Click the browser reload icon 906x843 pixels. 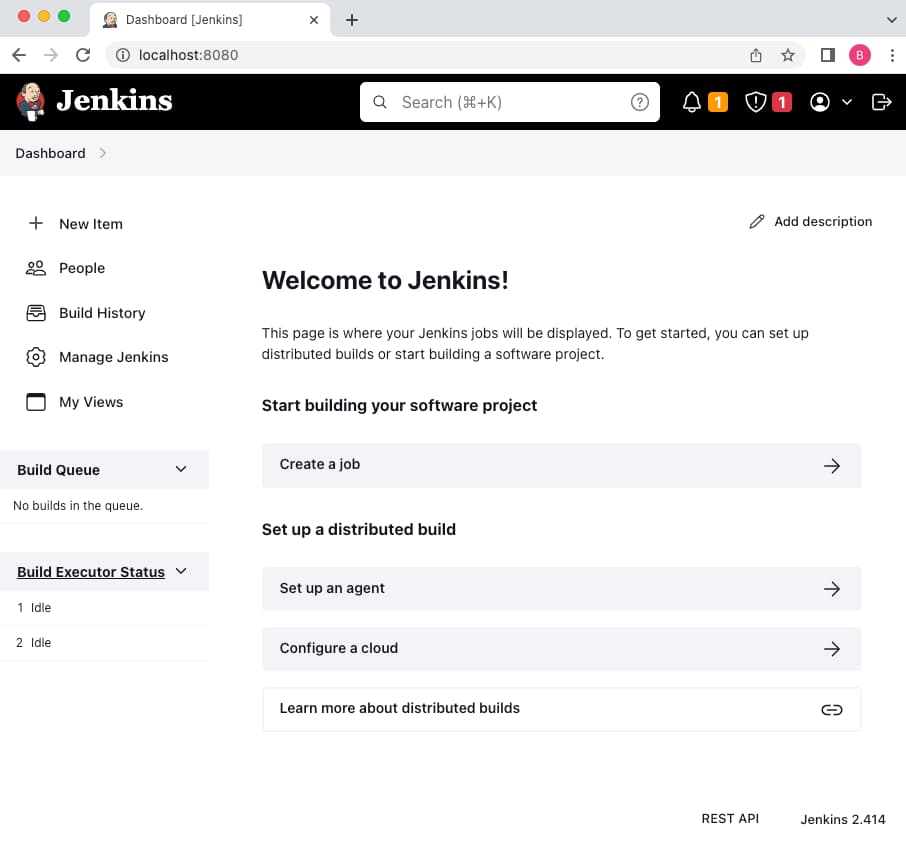(x=83, y=55)
